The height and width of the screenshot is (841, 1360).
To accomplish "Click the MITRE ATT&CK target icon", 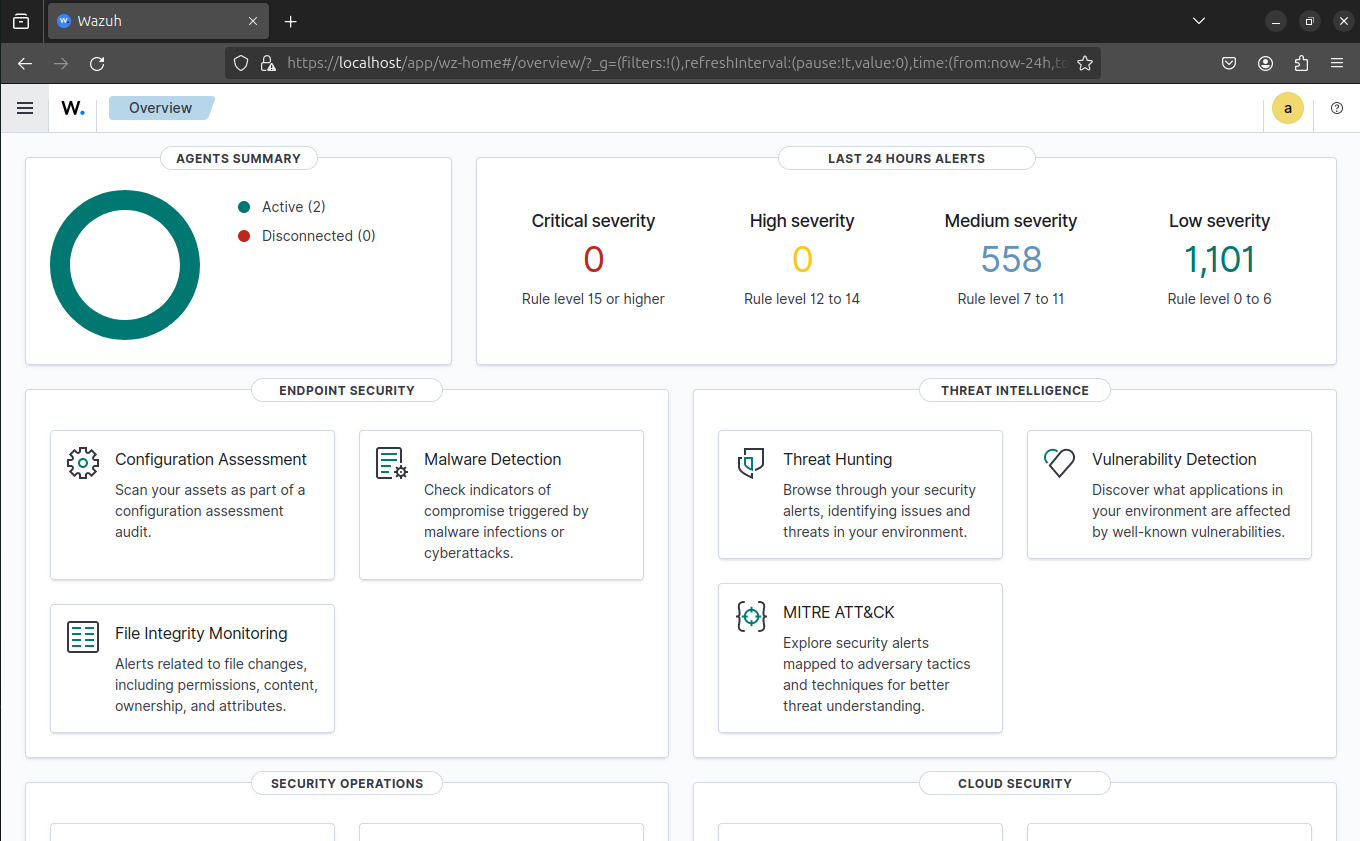I will 751,616.
